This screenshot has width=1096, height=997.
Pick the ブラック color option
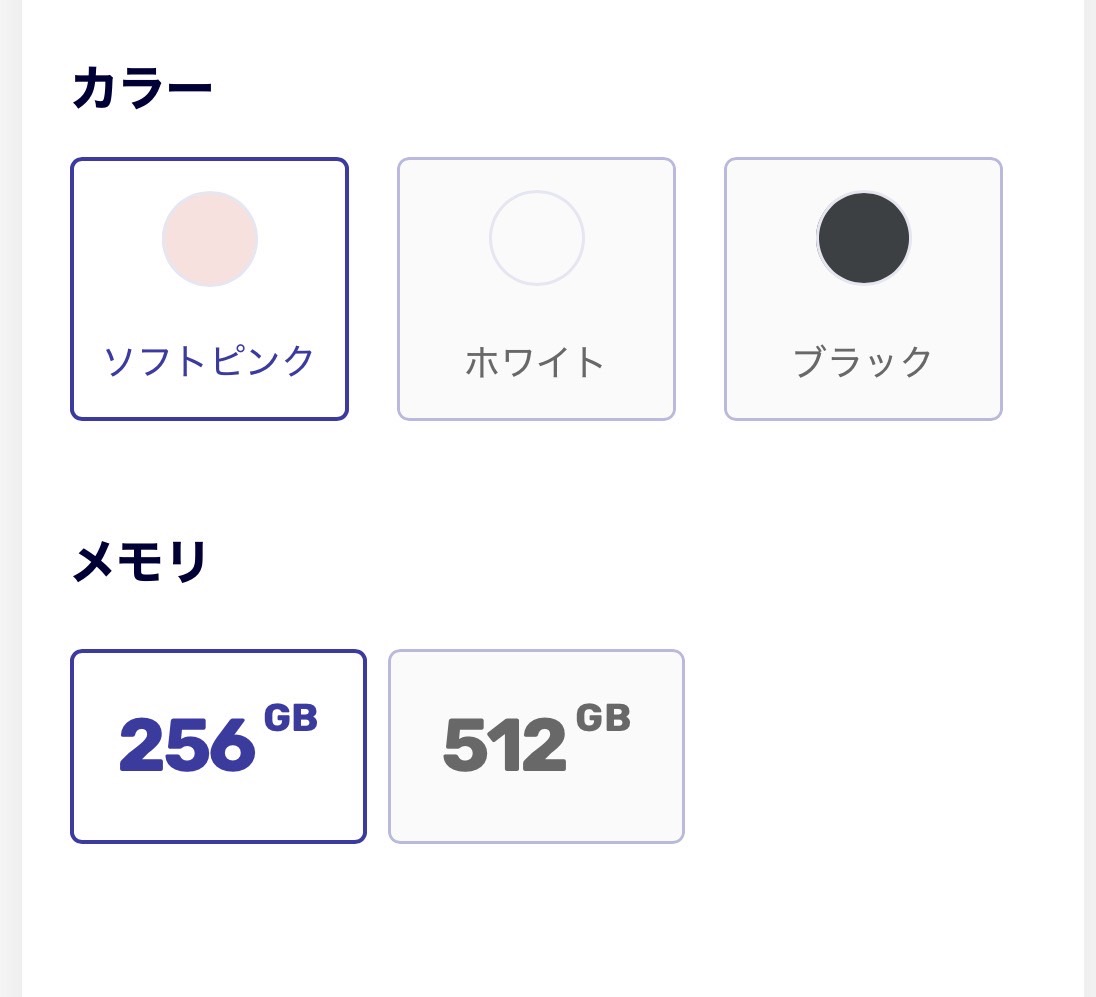pos(863,289)
